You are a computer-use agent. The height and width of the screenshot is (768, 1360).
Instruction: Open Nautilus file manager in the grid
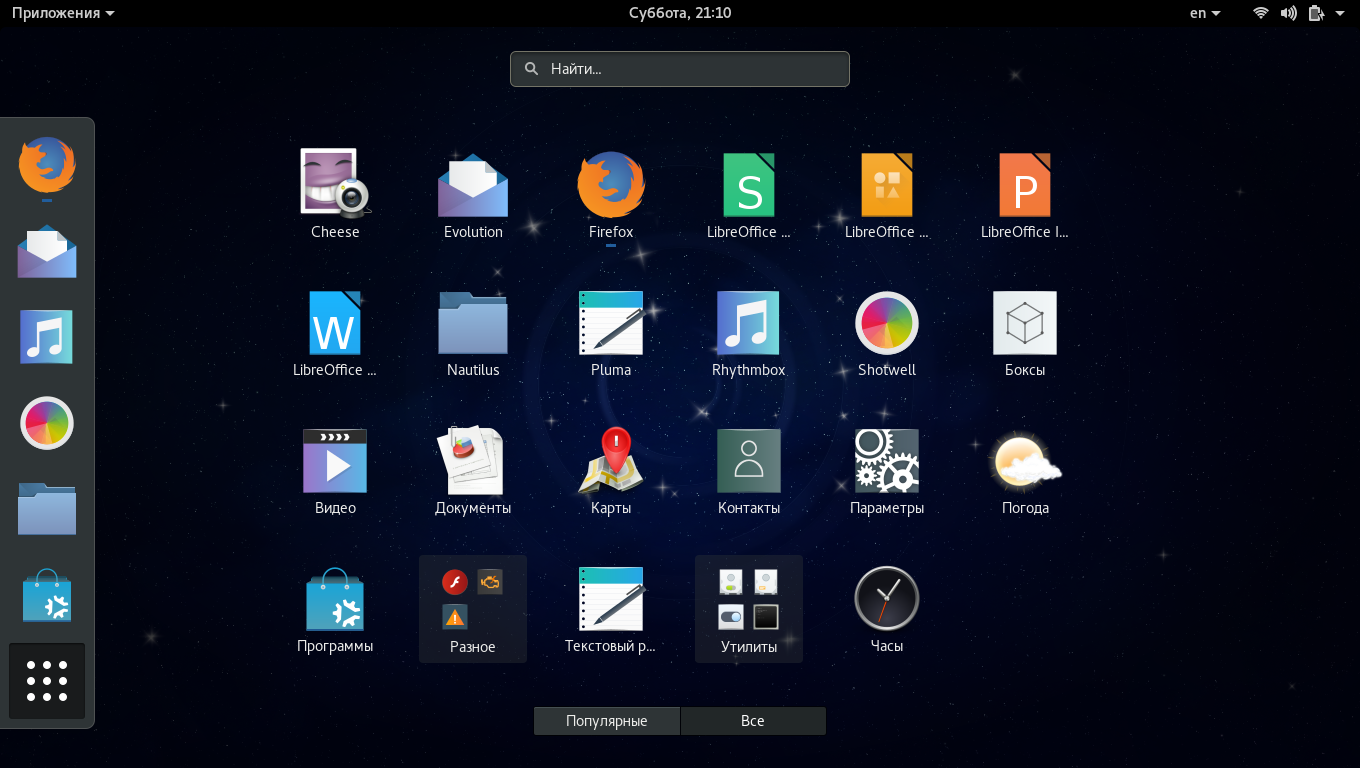click(x=473, y=332)
